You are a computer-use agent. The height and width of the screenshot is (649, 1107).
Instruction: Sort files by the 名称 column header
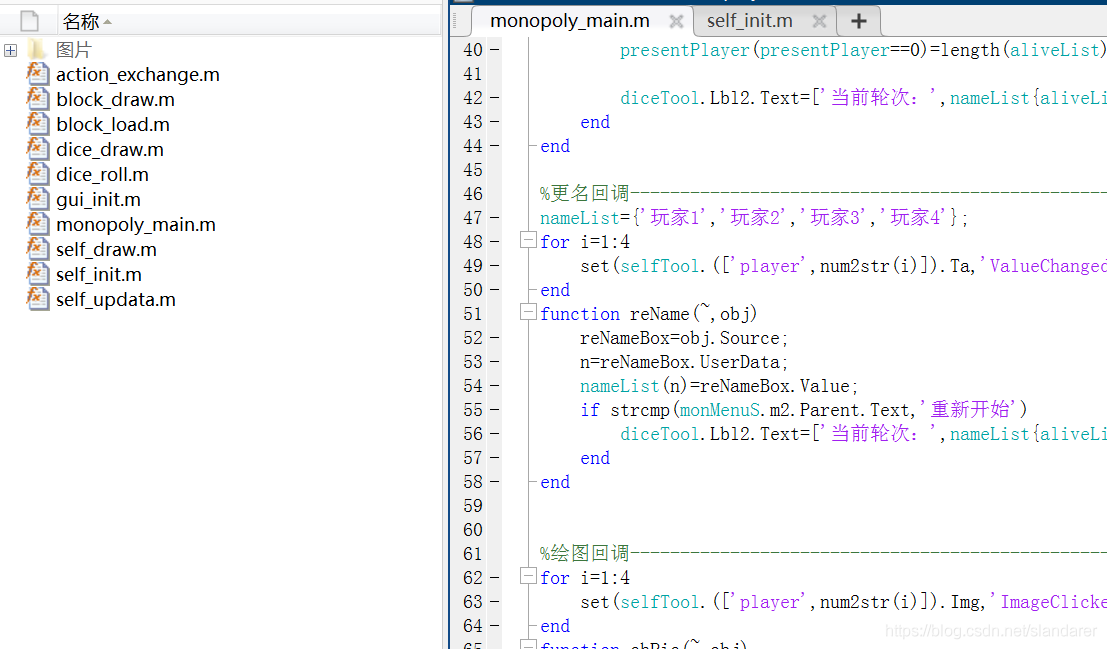pyautogui.click(x=87, y=21)
